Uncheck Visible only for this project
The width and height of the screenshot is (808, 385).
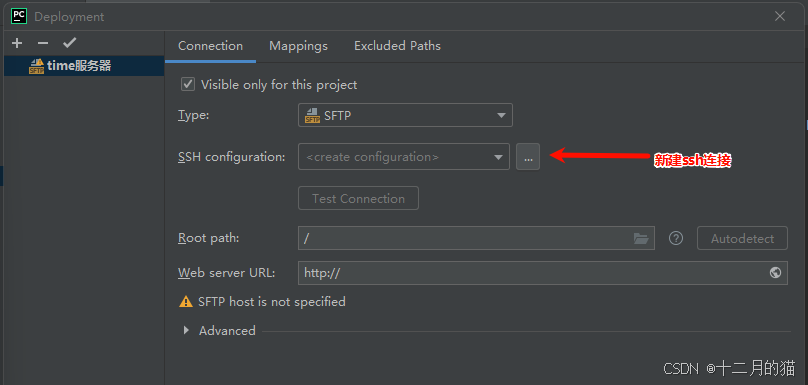(x=188, y=84)
